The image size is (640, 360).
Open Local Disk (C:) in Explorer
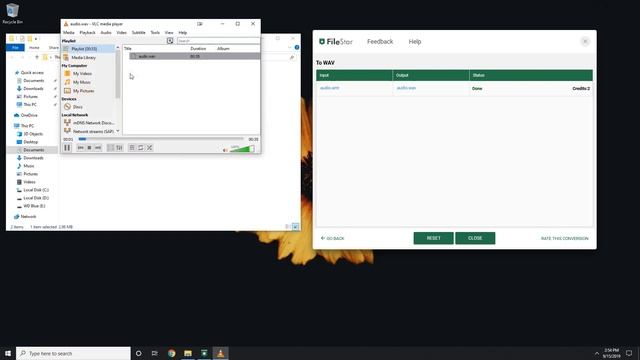pyautogui.click(x=36, y=190)
